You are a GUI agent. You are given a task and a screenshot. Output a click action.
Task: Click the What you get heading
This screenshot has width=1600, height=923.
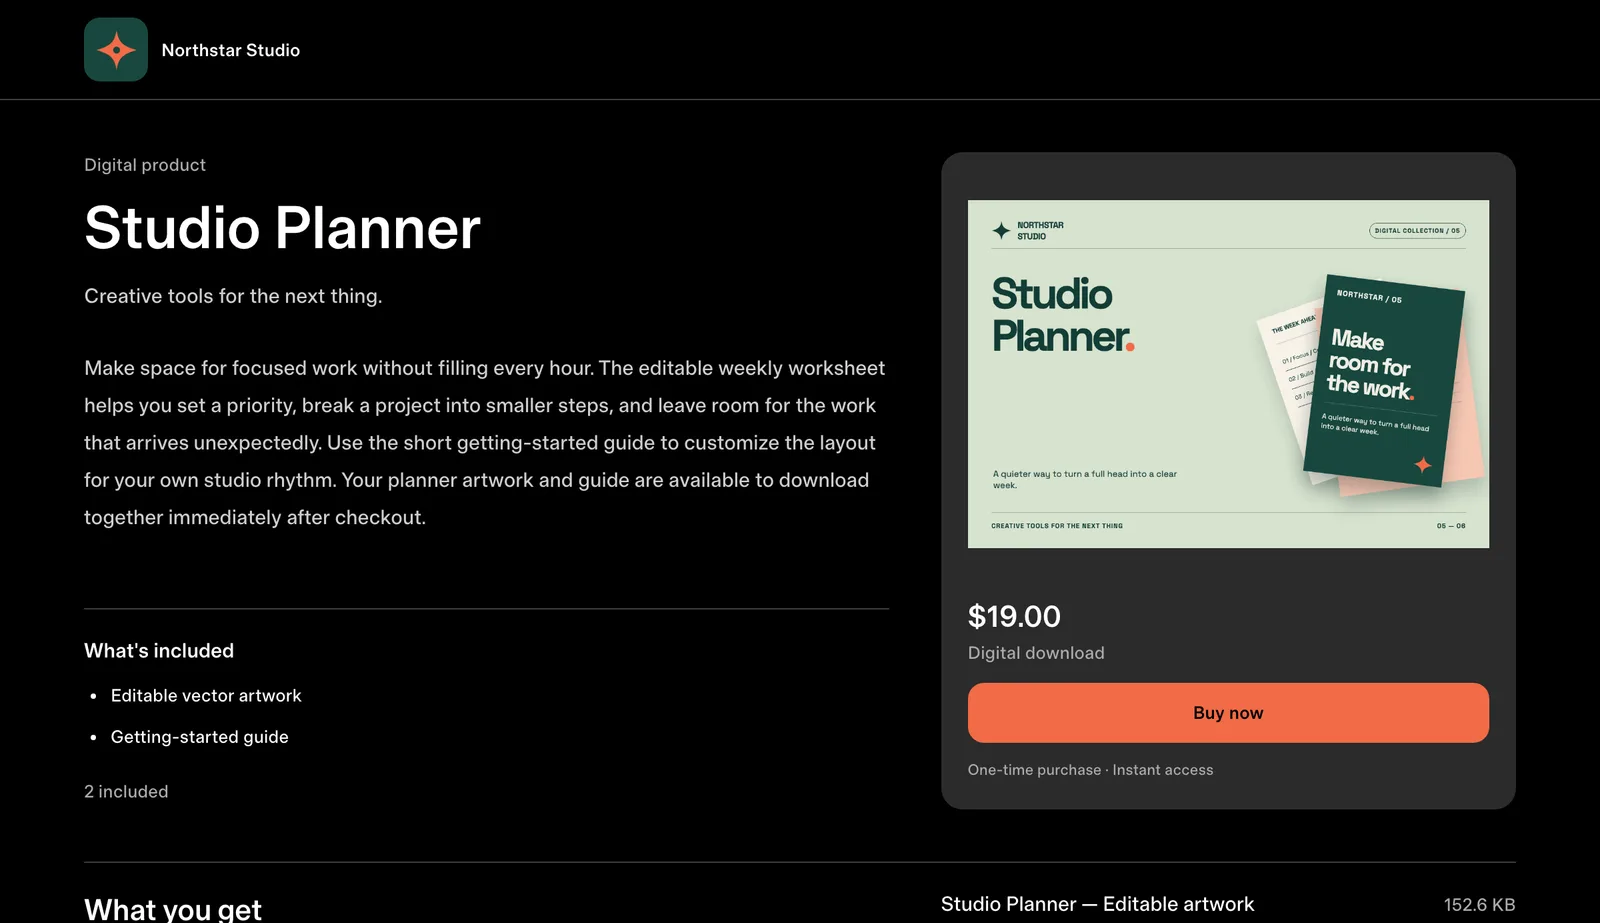pyautogui.click(x=173, y=909)
